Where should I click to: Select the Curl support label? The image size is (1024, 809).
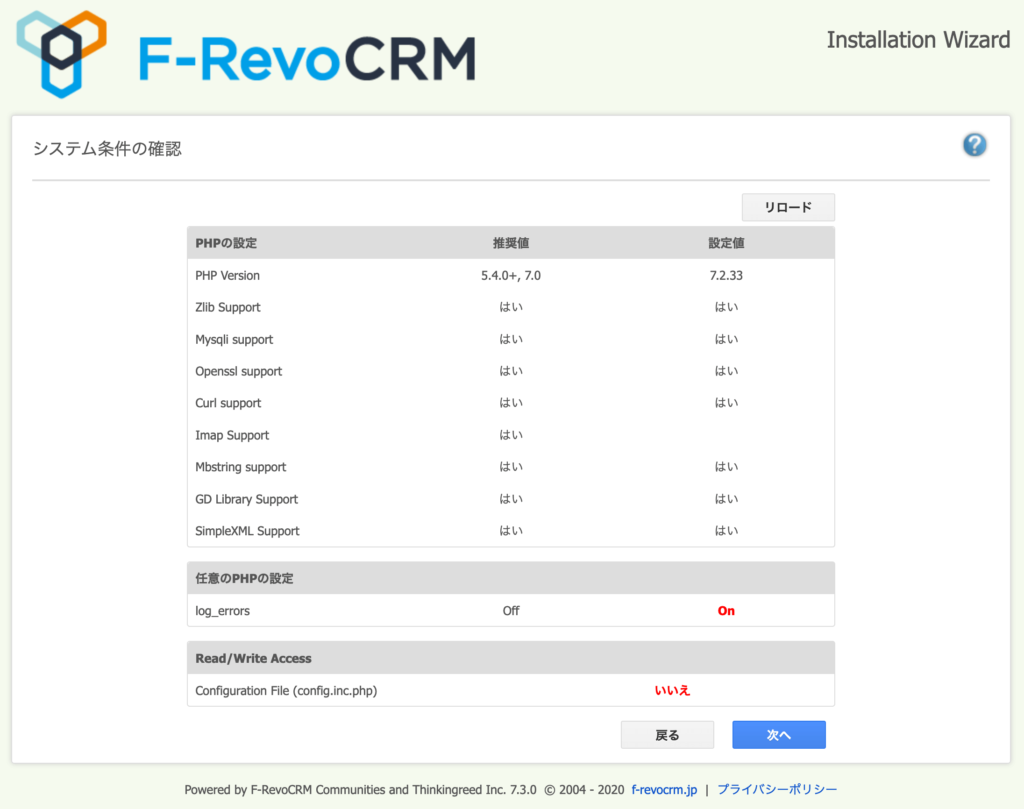(x=228, y=404)
